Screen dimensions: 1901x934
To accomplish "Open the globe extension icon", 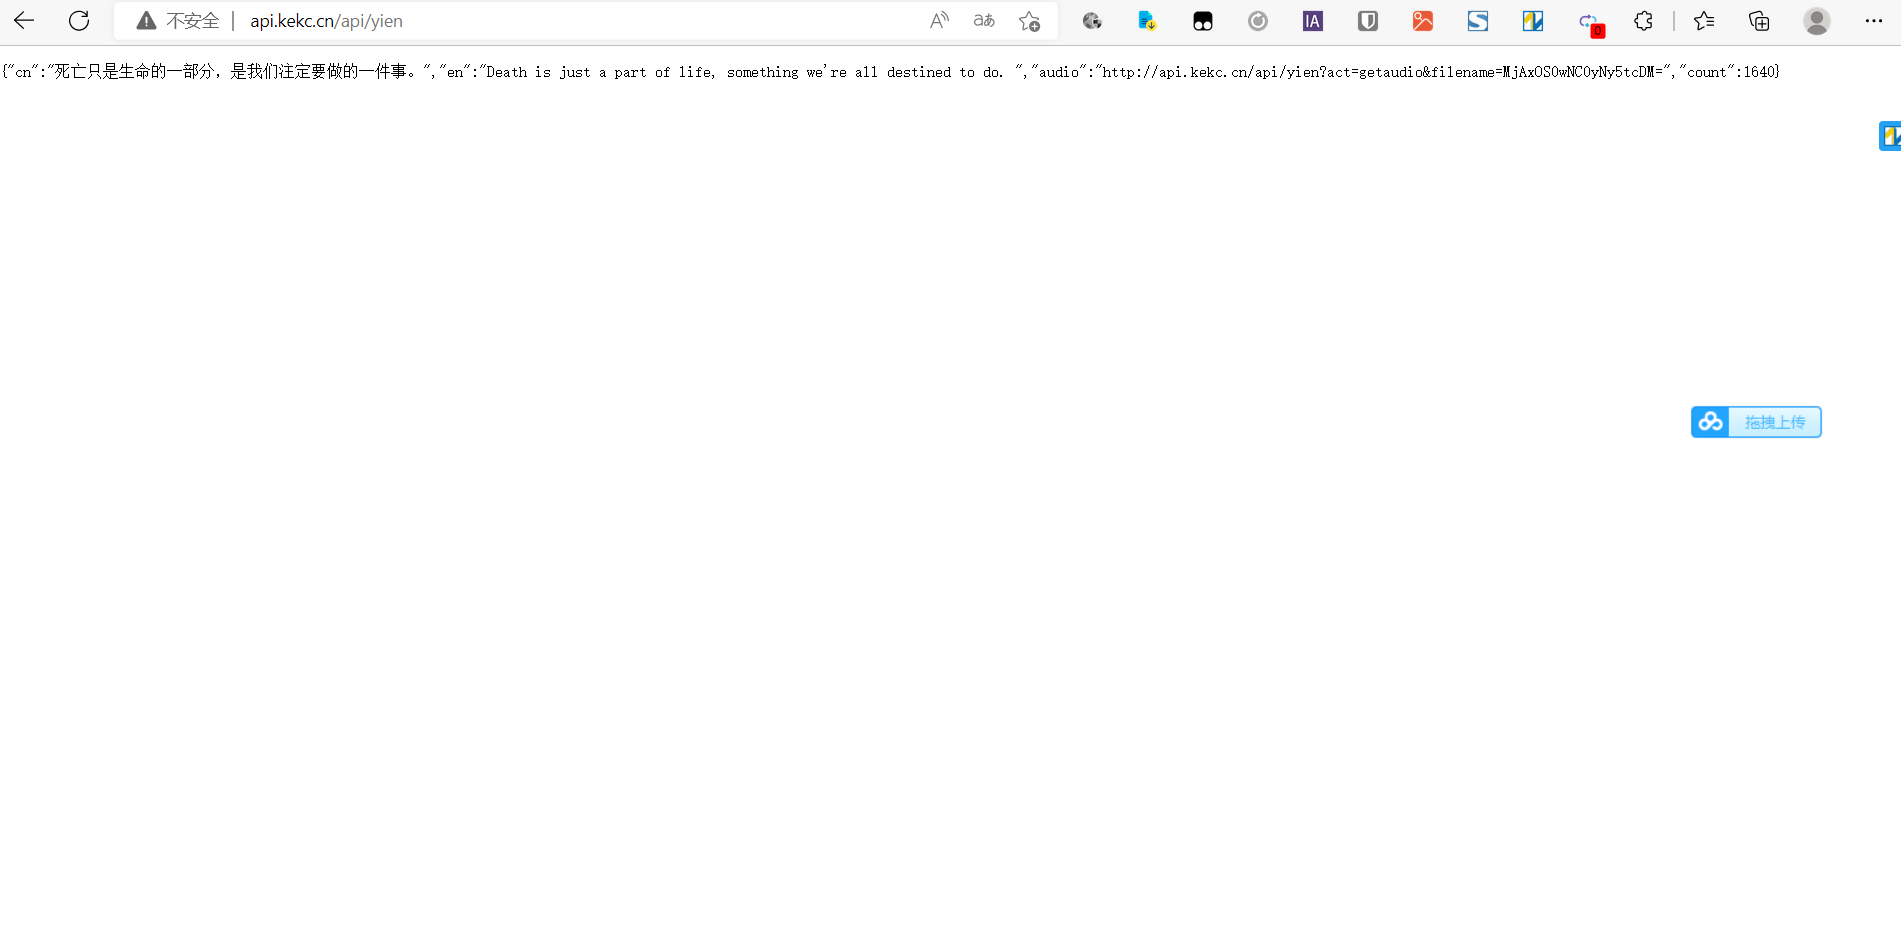I will coord(1092,21).
